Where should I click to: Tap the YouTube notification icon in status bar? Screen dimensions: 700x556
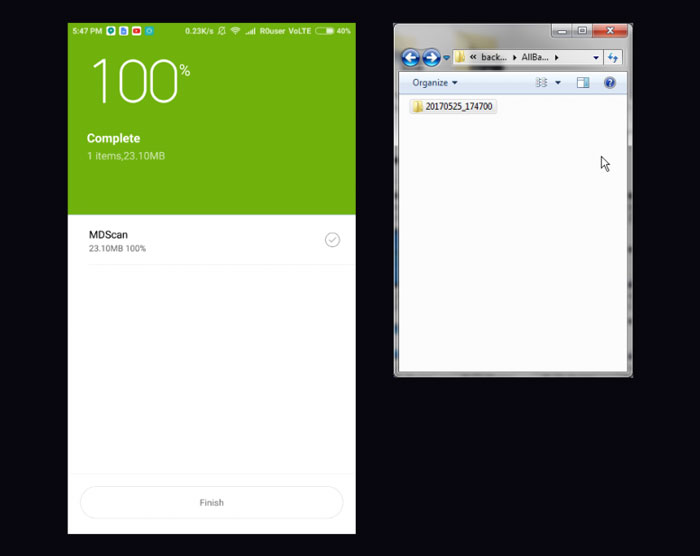click(136, 31)
